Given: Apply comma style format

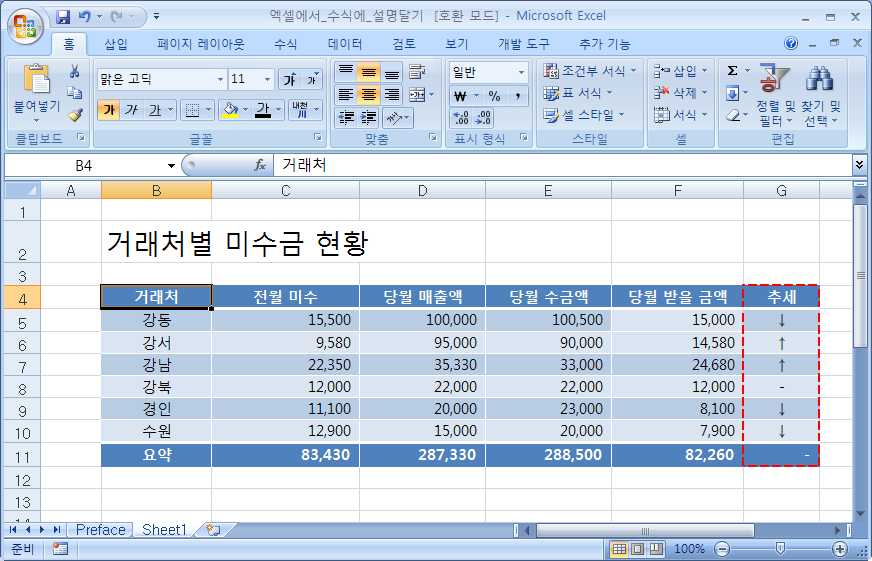Looking at the screenshot, I should [x=517, y=96].
